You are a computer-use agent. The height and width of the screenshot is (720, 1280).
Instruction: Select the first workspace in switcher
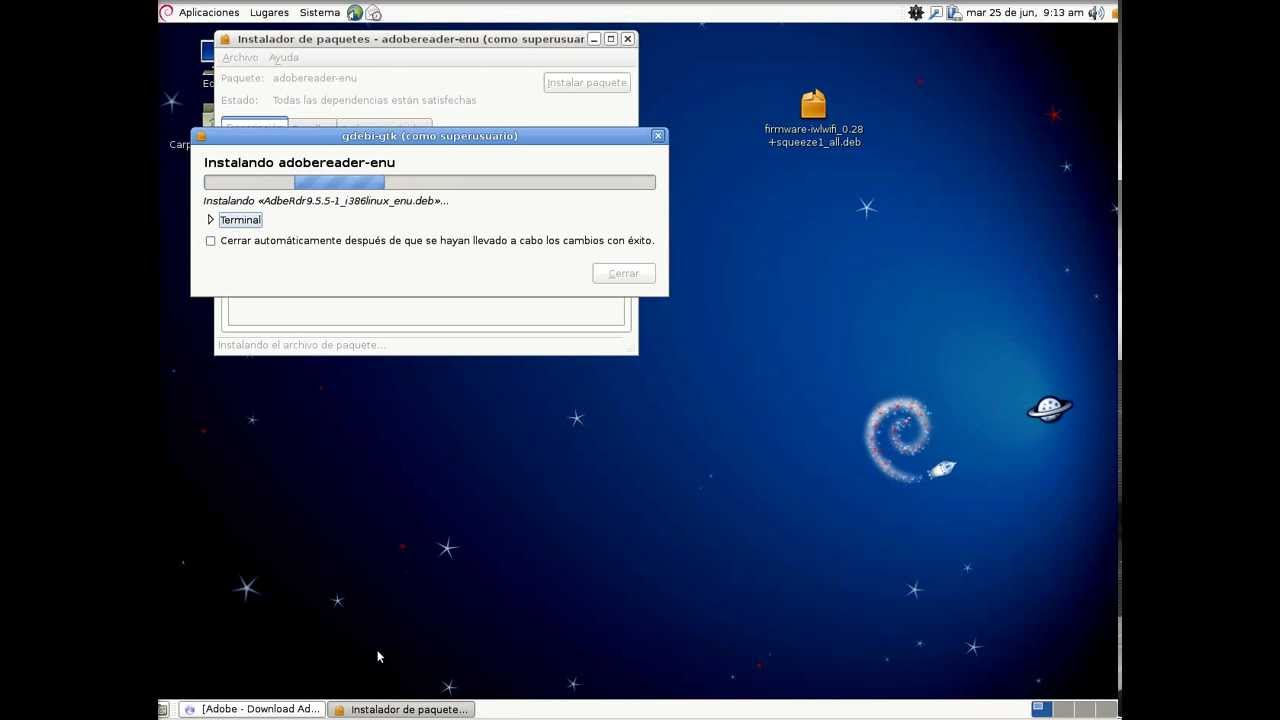(1041, 709)
